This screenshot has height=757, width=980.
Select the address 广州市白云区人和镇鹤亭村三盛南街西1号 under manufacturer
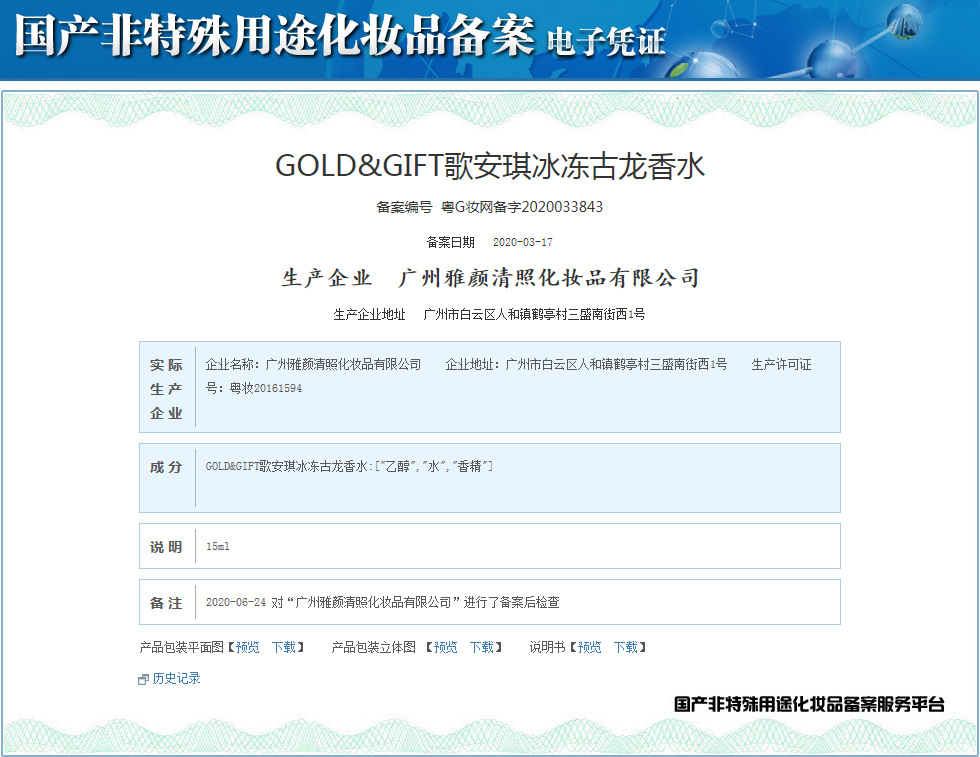coord(534,314)
